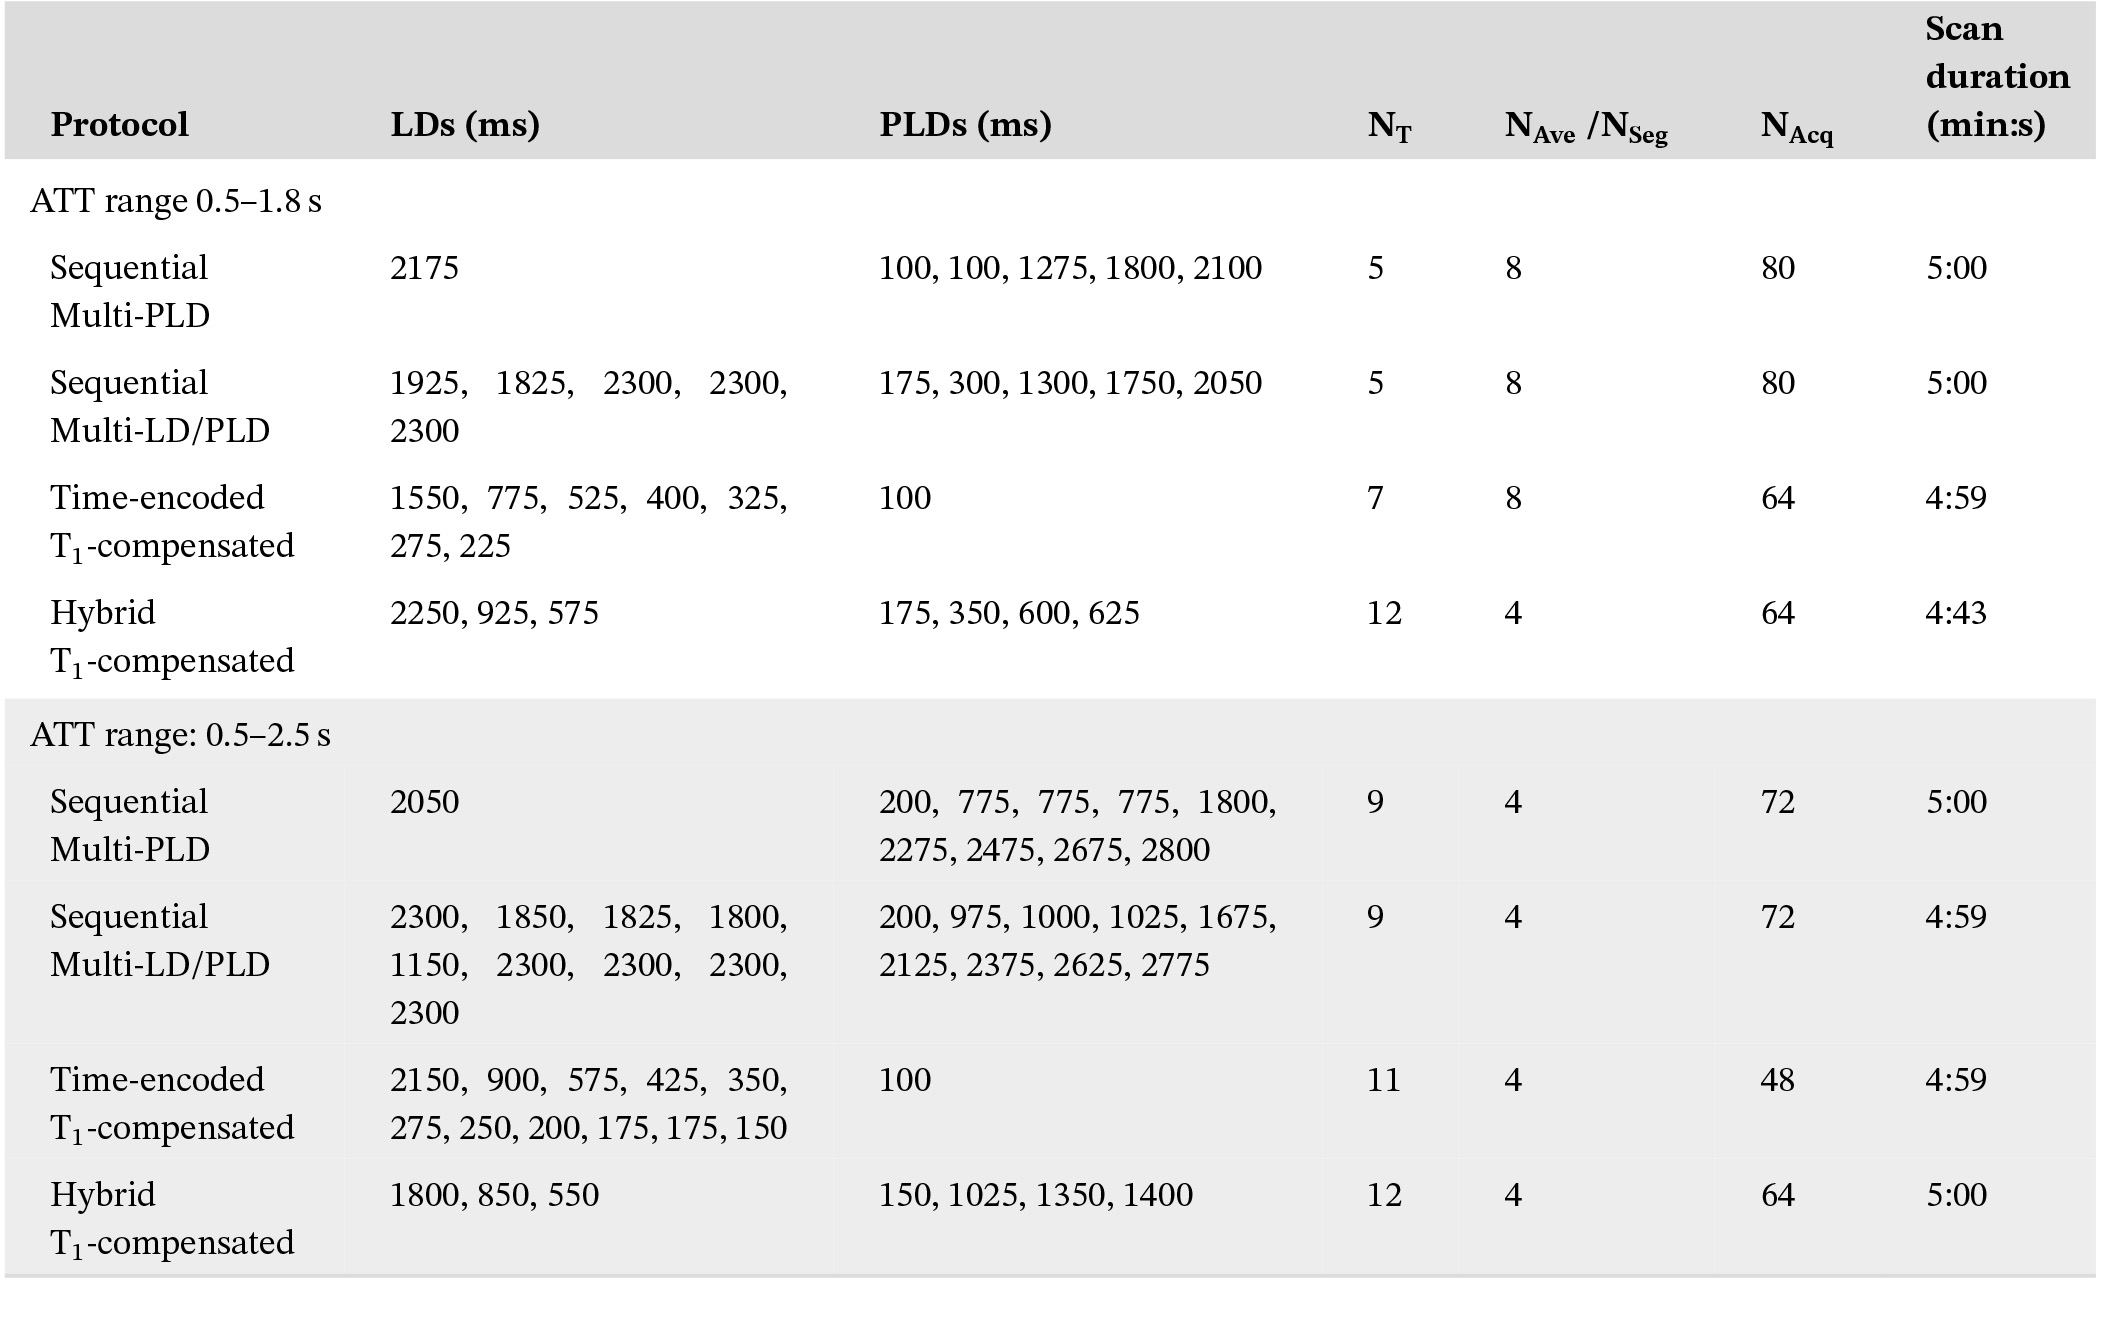Click the PLDs (ms) column header

tap(965, 124)
